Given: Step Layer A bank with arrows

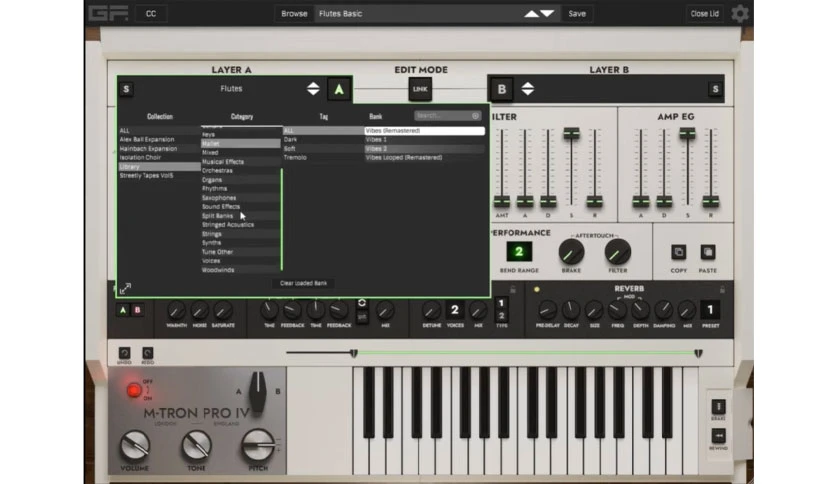Looking at the screenshot, I should click(x=314, y=89).
